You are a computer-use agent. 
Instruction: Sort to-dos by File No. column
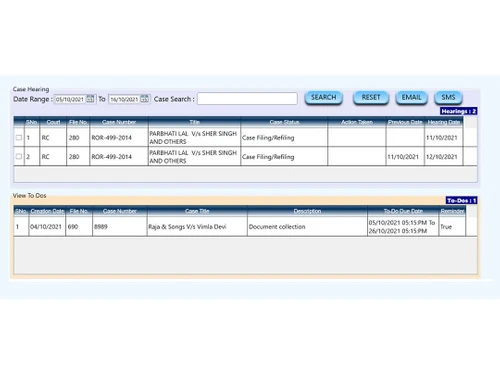click(79, 211)
